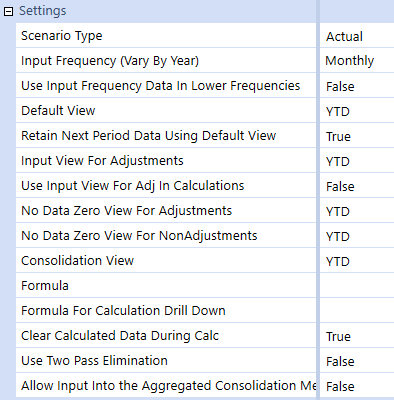Open No Data Zero View NonAdjustments value
The width and height of the screenshot is (394, 400).
(x=357, y=236)
